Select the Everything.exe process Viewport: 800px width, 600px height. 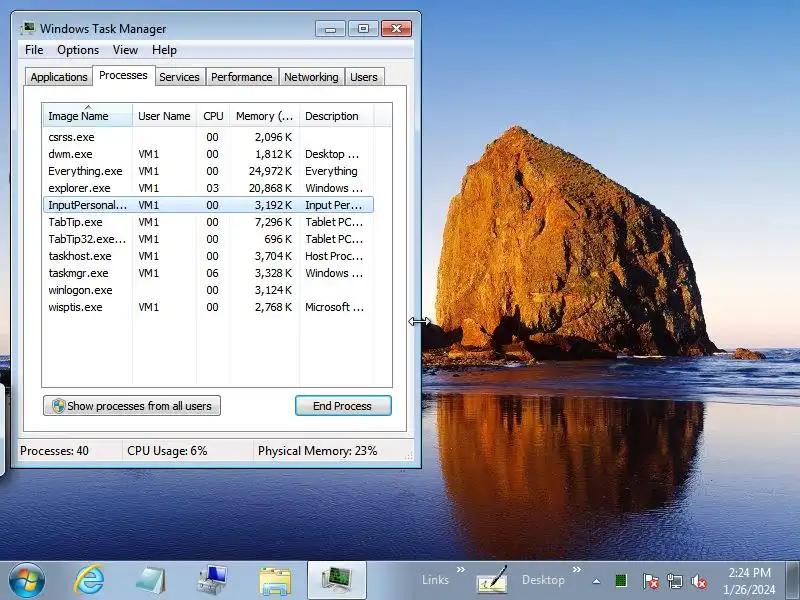[x=208, y=171]
